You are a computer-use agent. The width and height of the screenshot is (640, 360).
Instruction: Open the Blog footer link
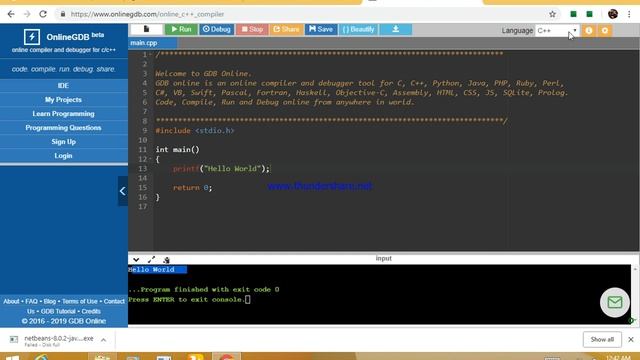tap(49, 301)
